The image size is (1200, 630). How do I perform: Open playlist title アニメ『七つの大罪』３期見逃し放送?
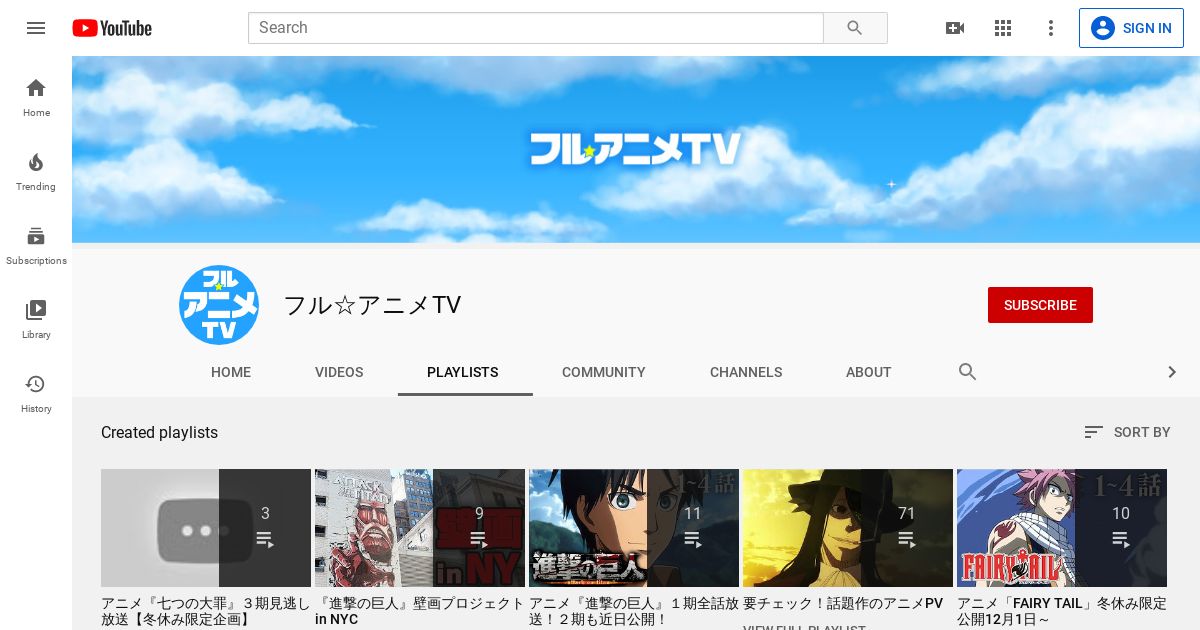click(x=205, y=611)
